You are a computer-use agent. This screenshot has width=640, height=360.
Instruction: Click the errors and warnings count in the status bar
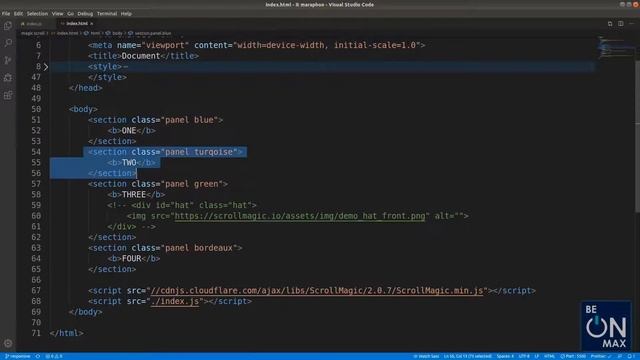click(54, 356)
